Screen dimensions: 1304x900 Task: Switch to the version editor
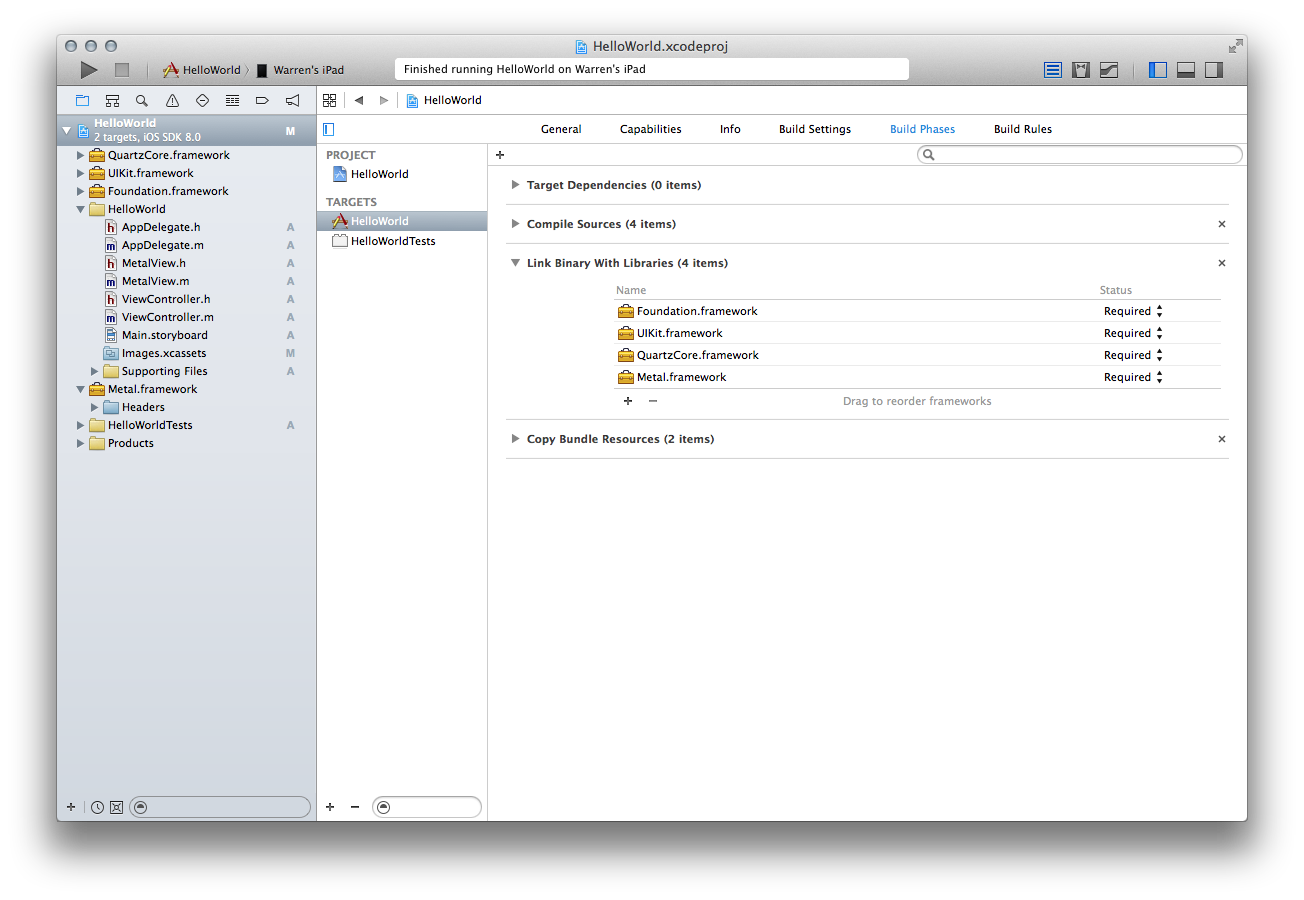[1109, 70]
